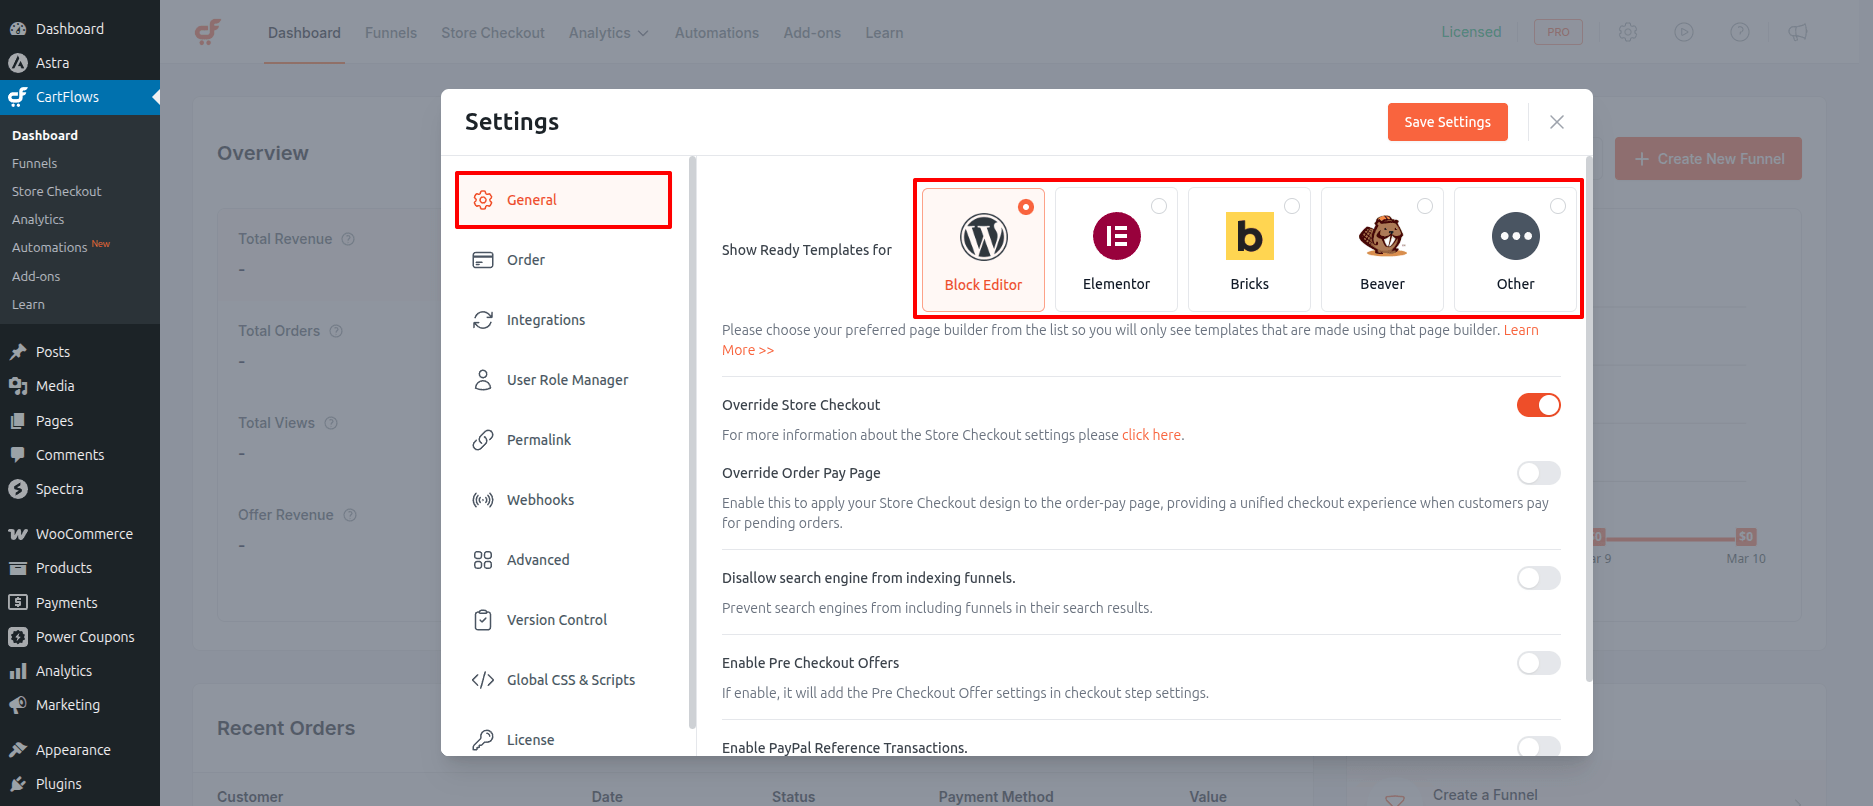Click the Licensed status text in header
Viewport: 1873px width, 806px height.
(1471, 32)
